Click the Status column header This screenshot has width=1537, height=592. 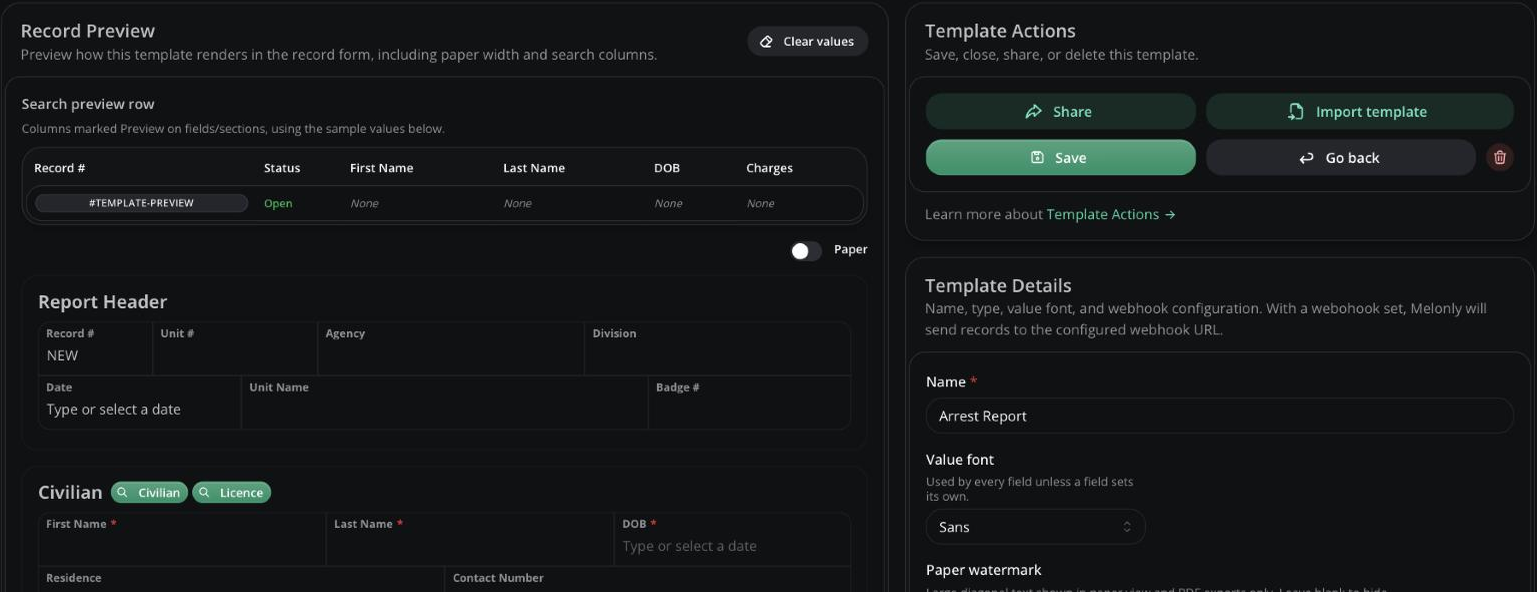pos(282,168)
